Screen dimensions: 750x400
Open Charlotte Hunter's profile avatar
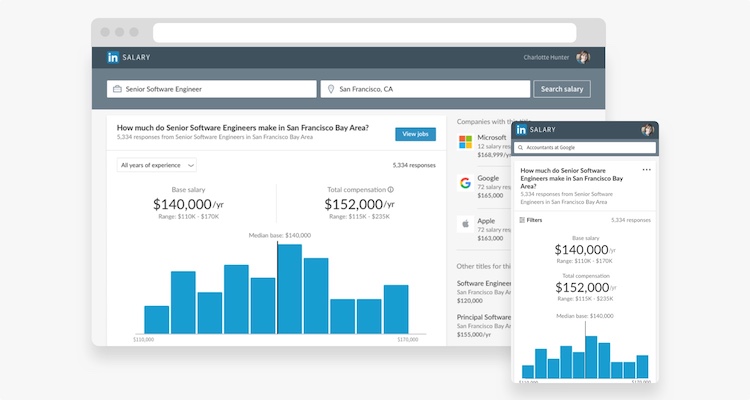(x=583, y=58)
